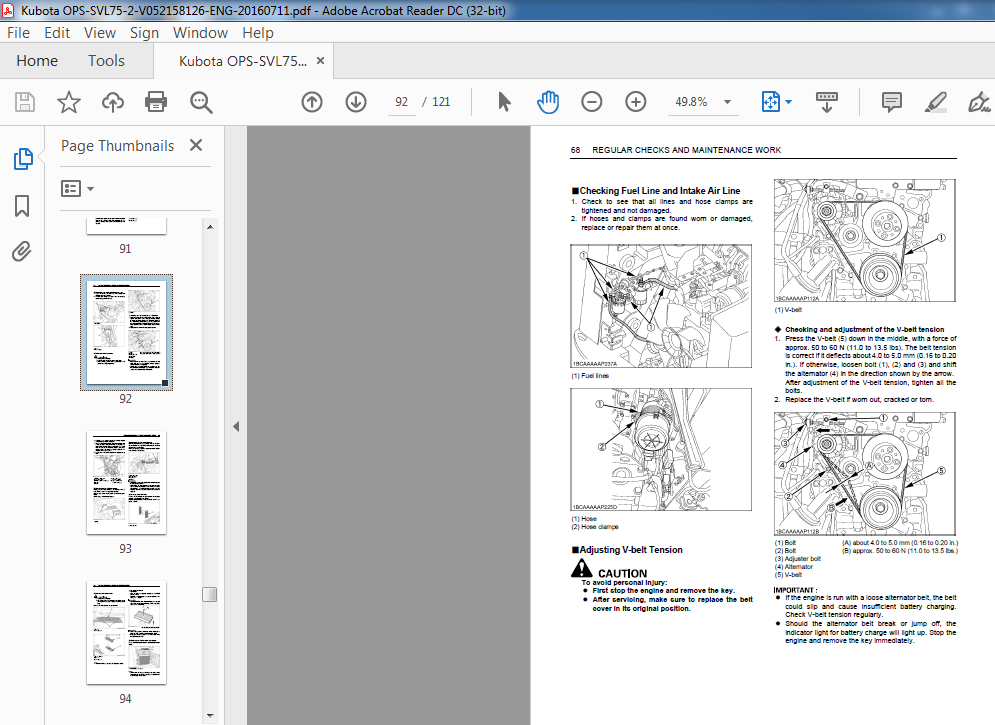Open the Find text magnifier
The height and width of the screenshot is (725, 995).
coord(201,102)
